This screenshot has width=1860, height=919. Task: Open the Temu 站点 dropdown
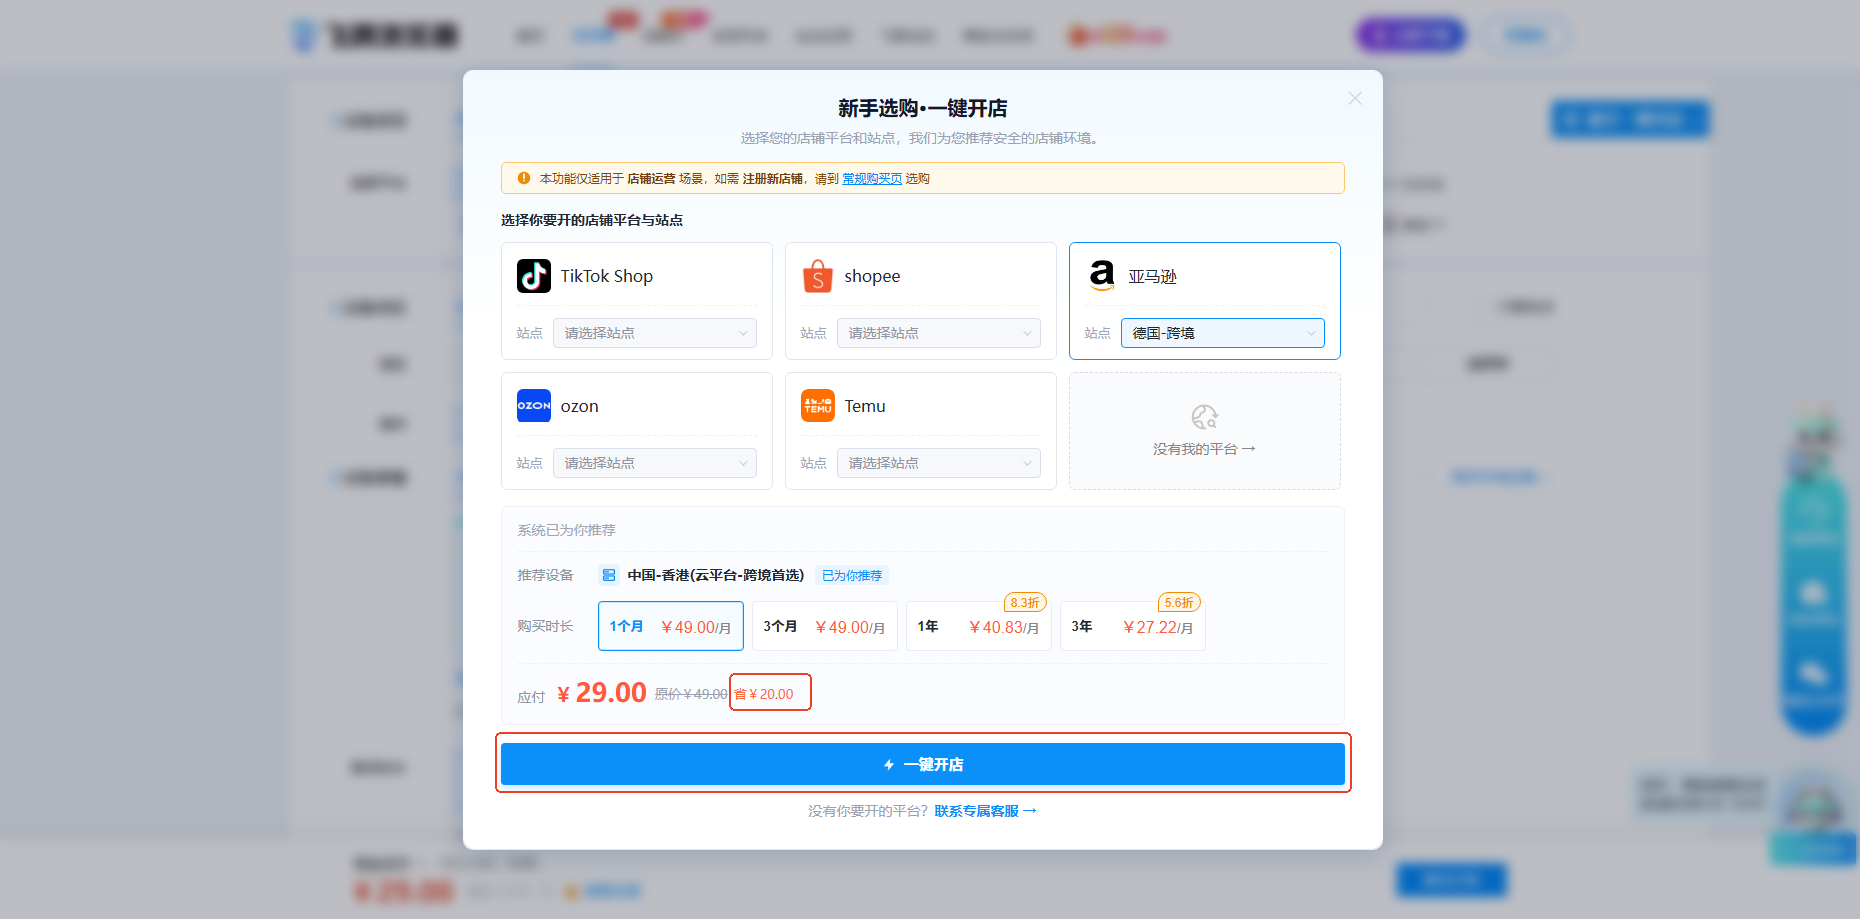(x=939, y=463)
